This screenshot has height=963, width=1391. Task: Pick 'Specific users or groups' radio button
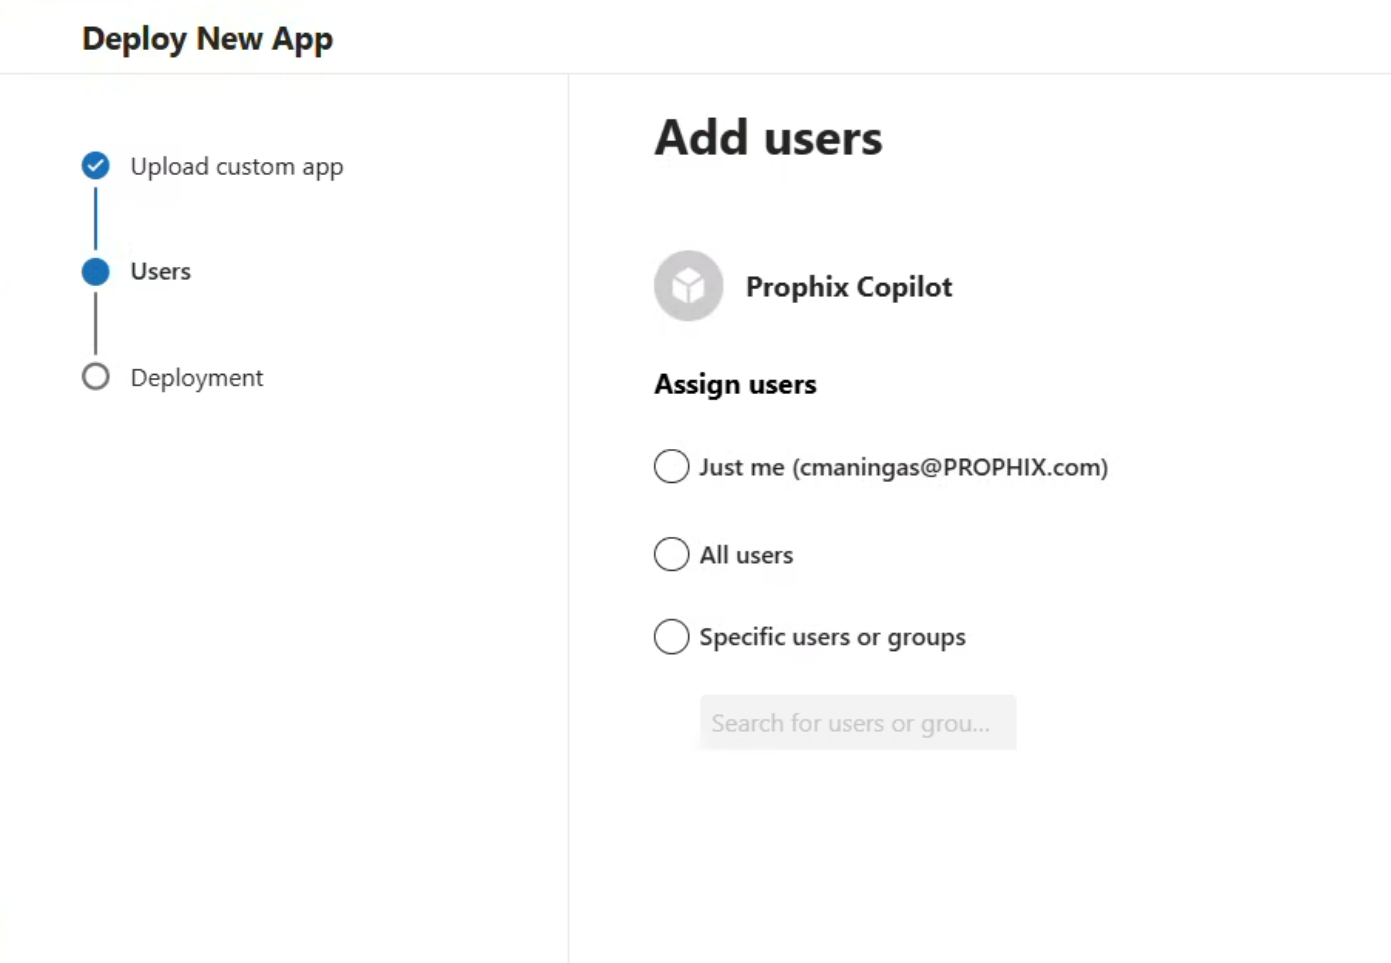click(671, 636)
